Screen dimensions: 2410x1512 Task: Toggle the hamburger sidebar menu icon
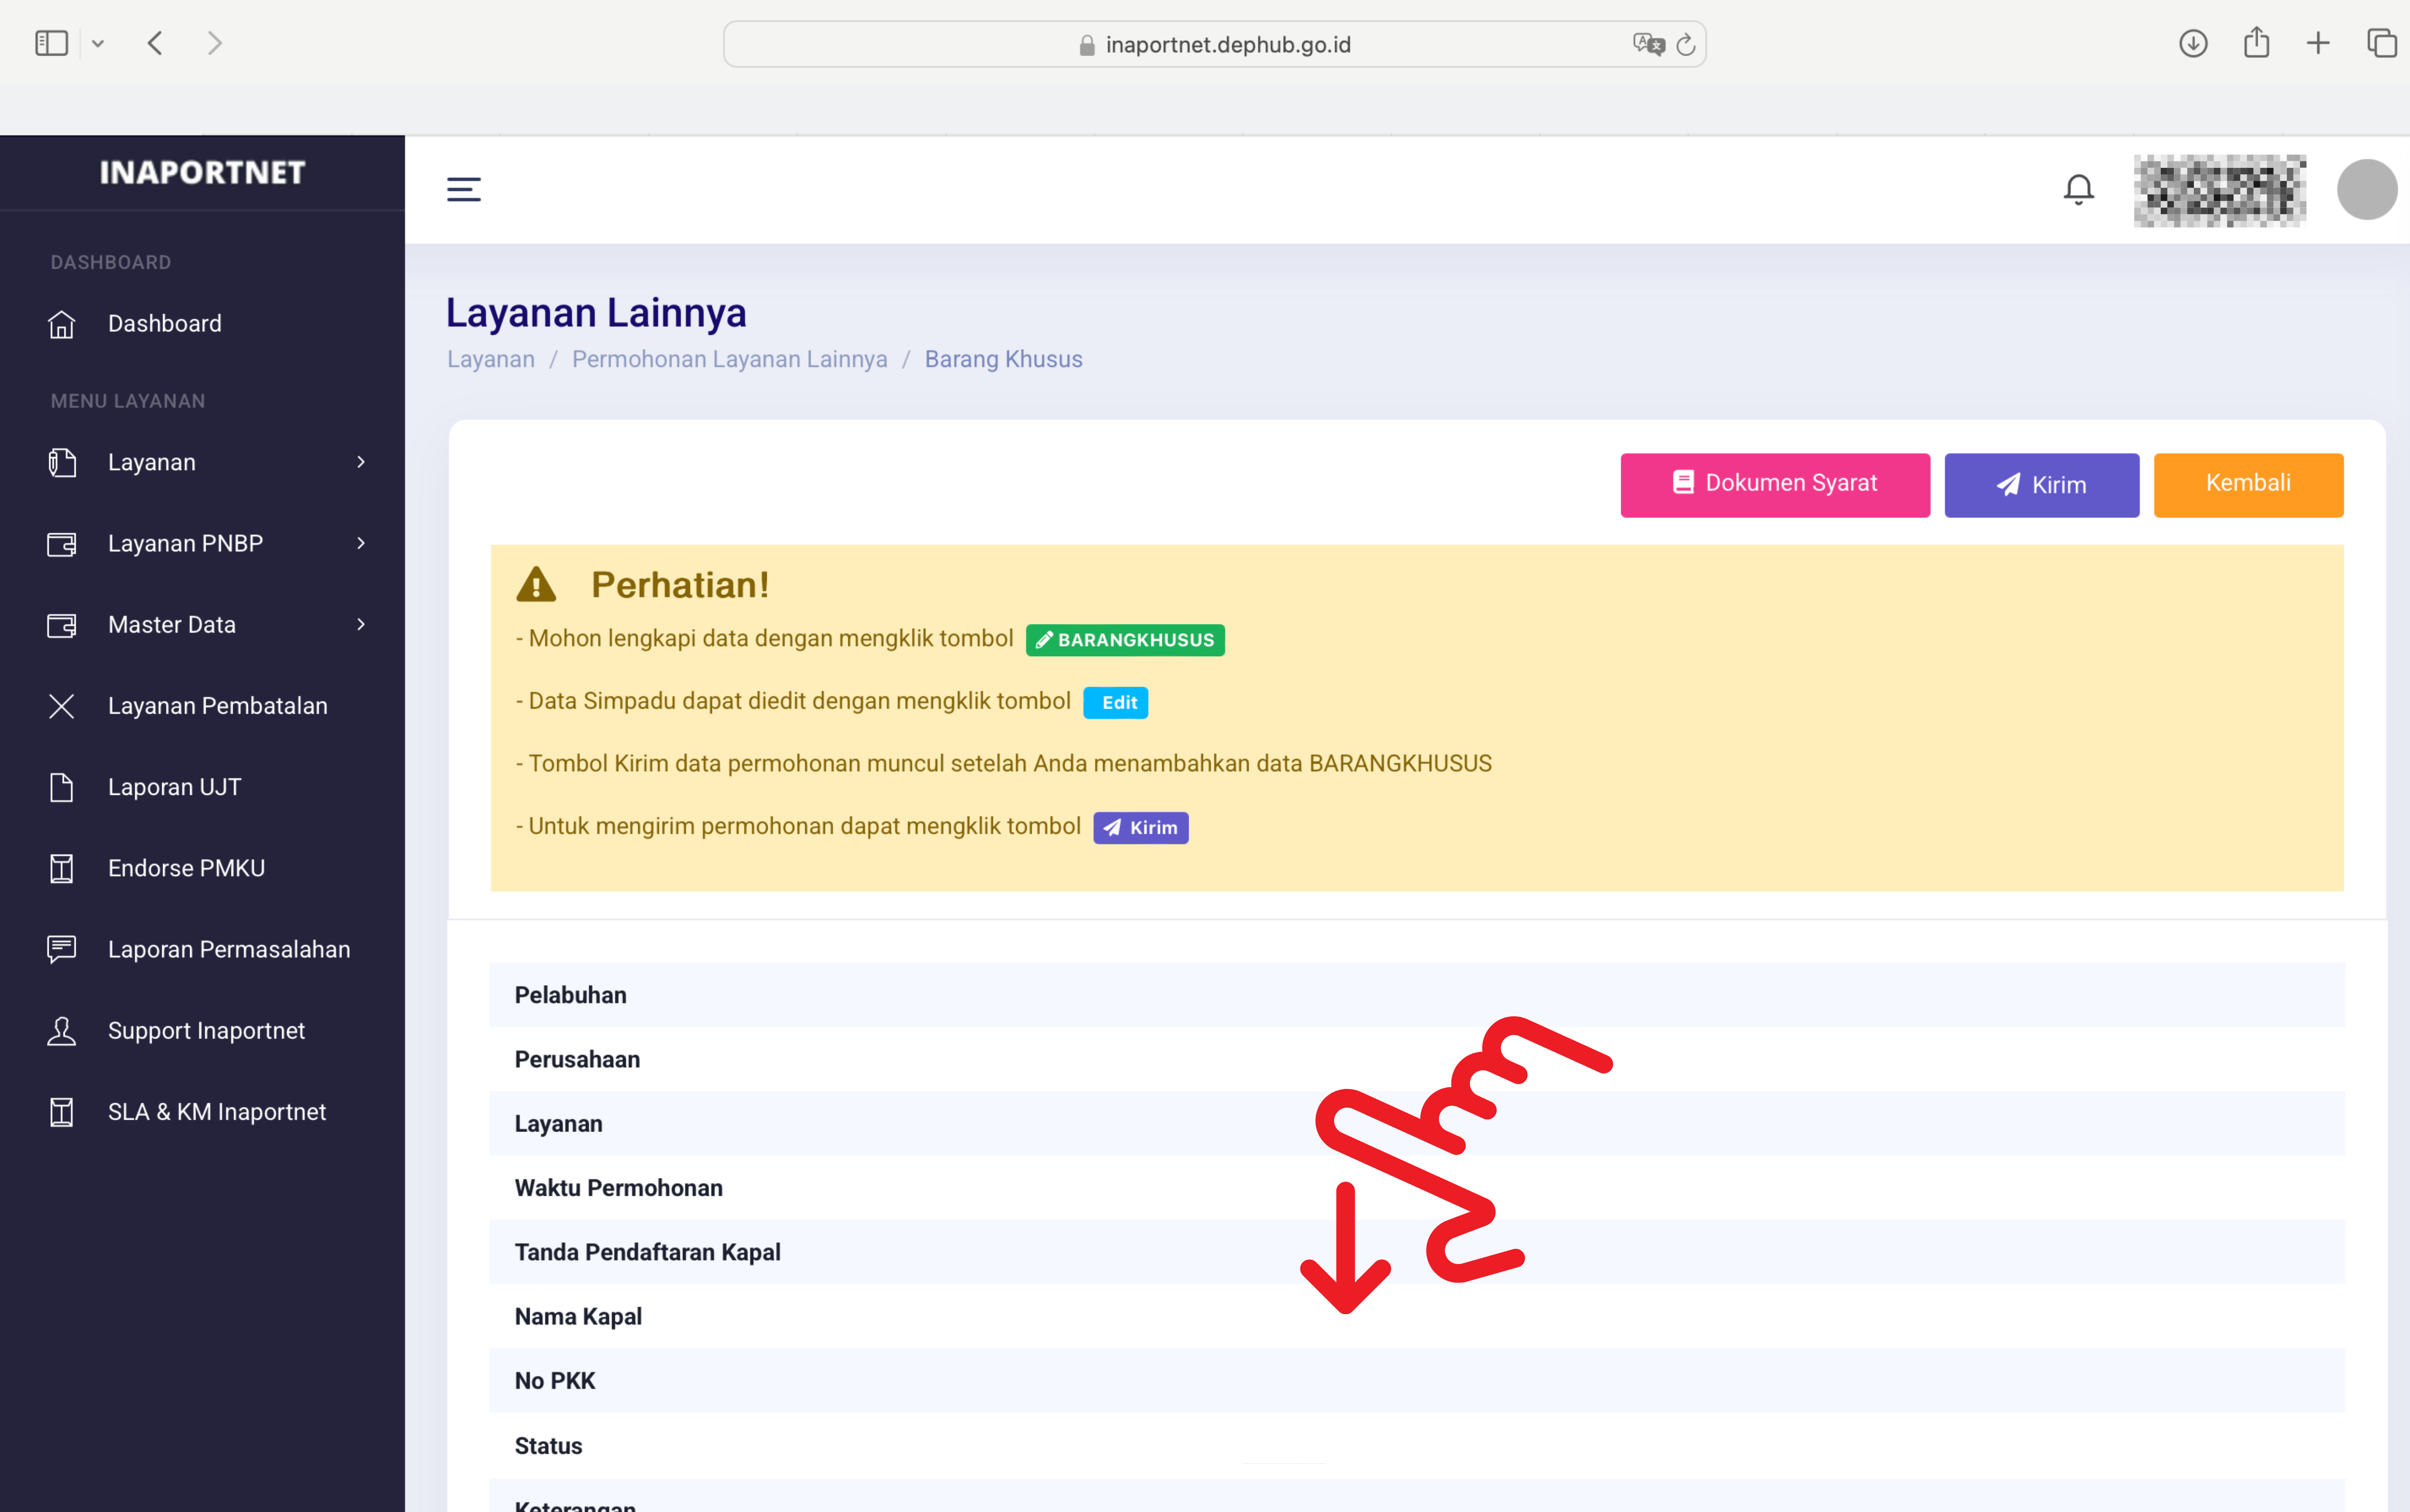463,189
